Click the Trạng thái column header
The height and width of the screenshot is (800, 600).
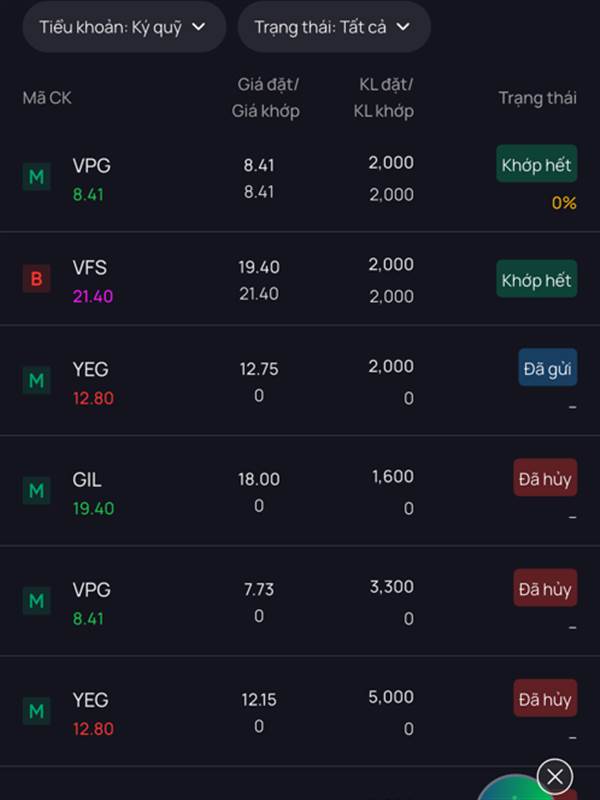(537, 97)
